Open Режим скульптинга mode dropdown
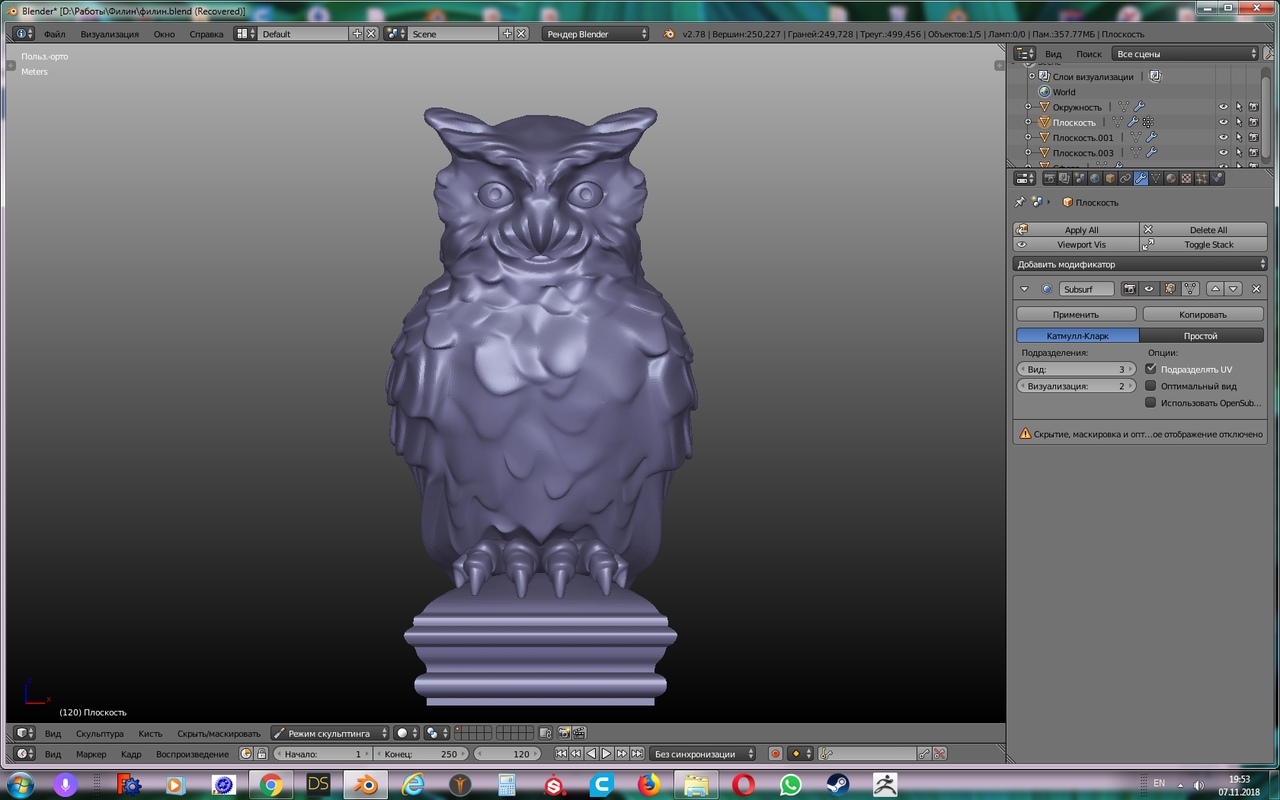Image resolution: width=1280 pixels, height=800 pixels. [x=329, y=733]
